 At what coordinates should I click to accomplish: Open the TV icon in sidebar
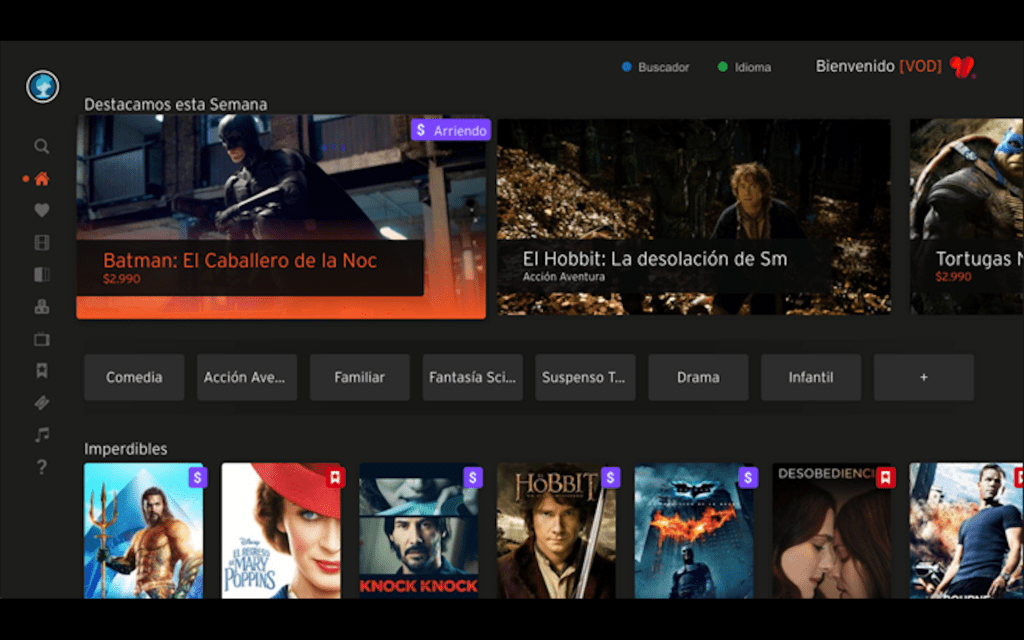[42, 339]
